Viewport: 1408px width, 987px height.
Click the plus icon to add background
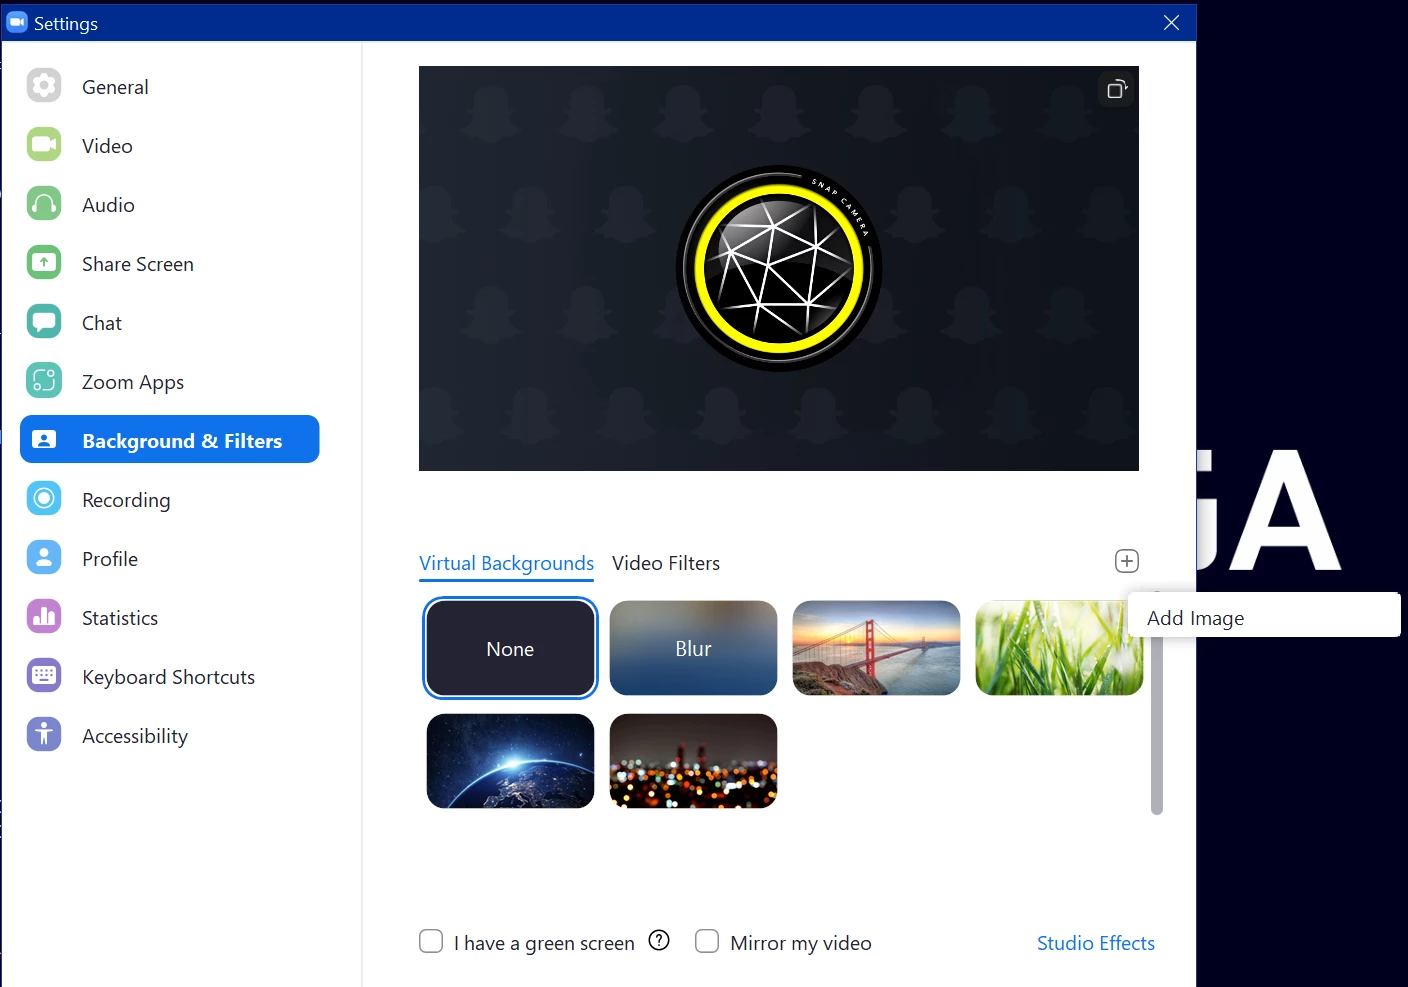click(1127, 561)
